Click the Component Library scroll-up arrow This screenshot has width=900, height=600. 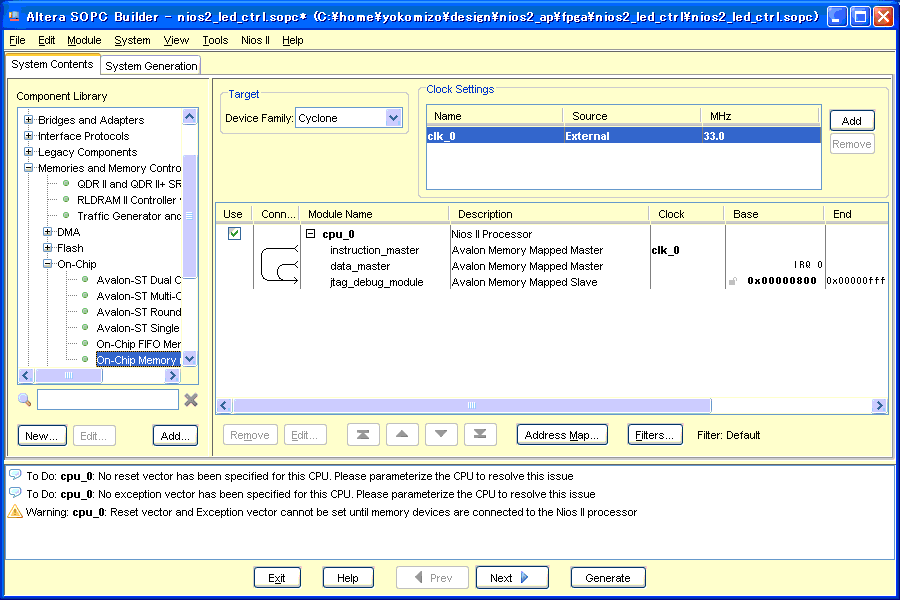click(x=190, y=117)
